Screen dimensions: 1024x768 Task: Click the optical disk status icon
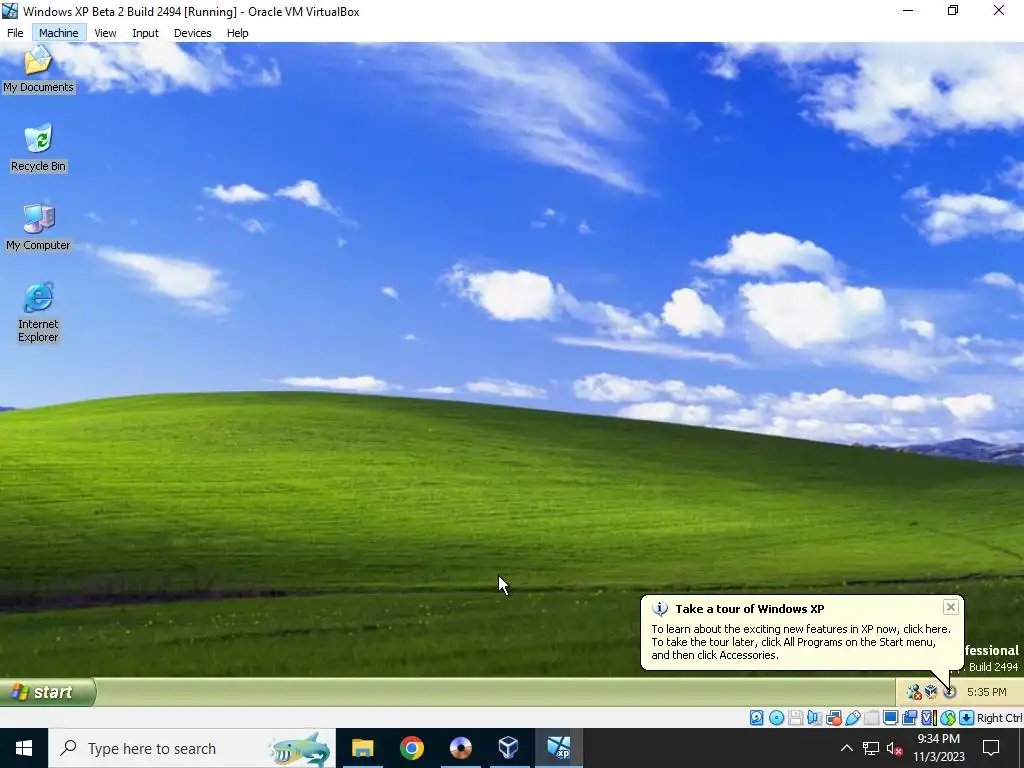coord(776,718)
